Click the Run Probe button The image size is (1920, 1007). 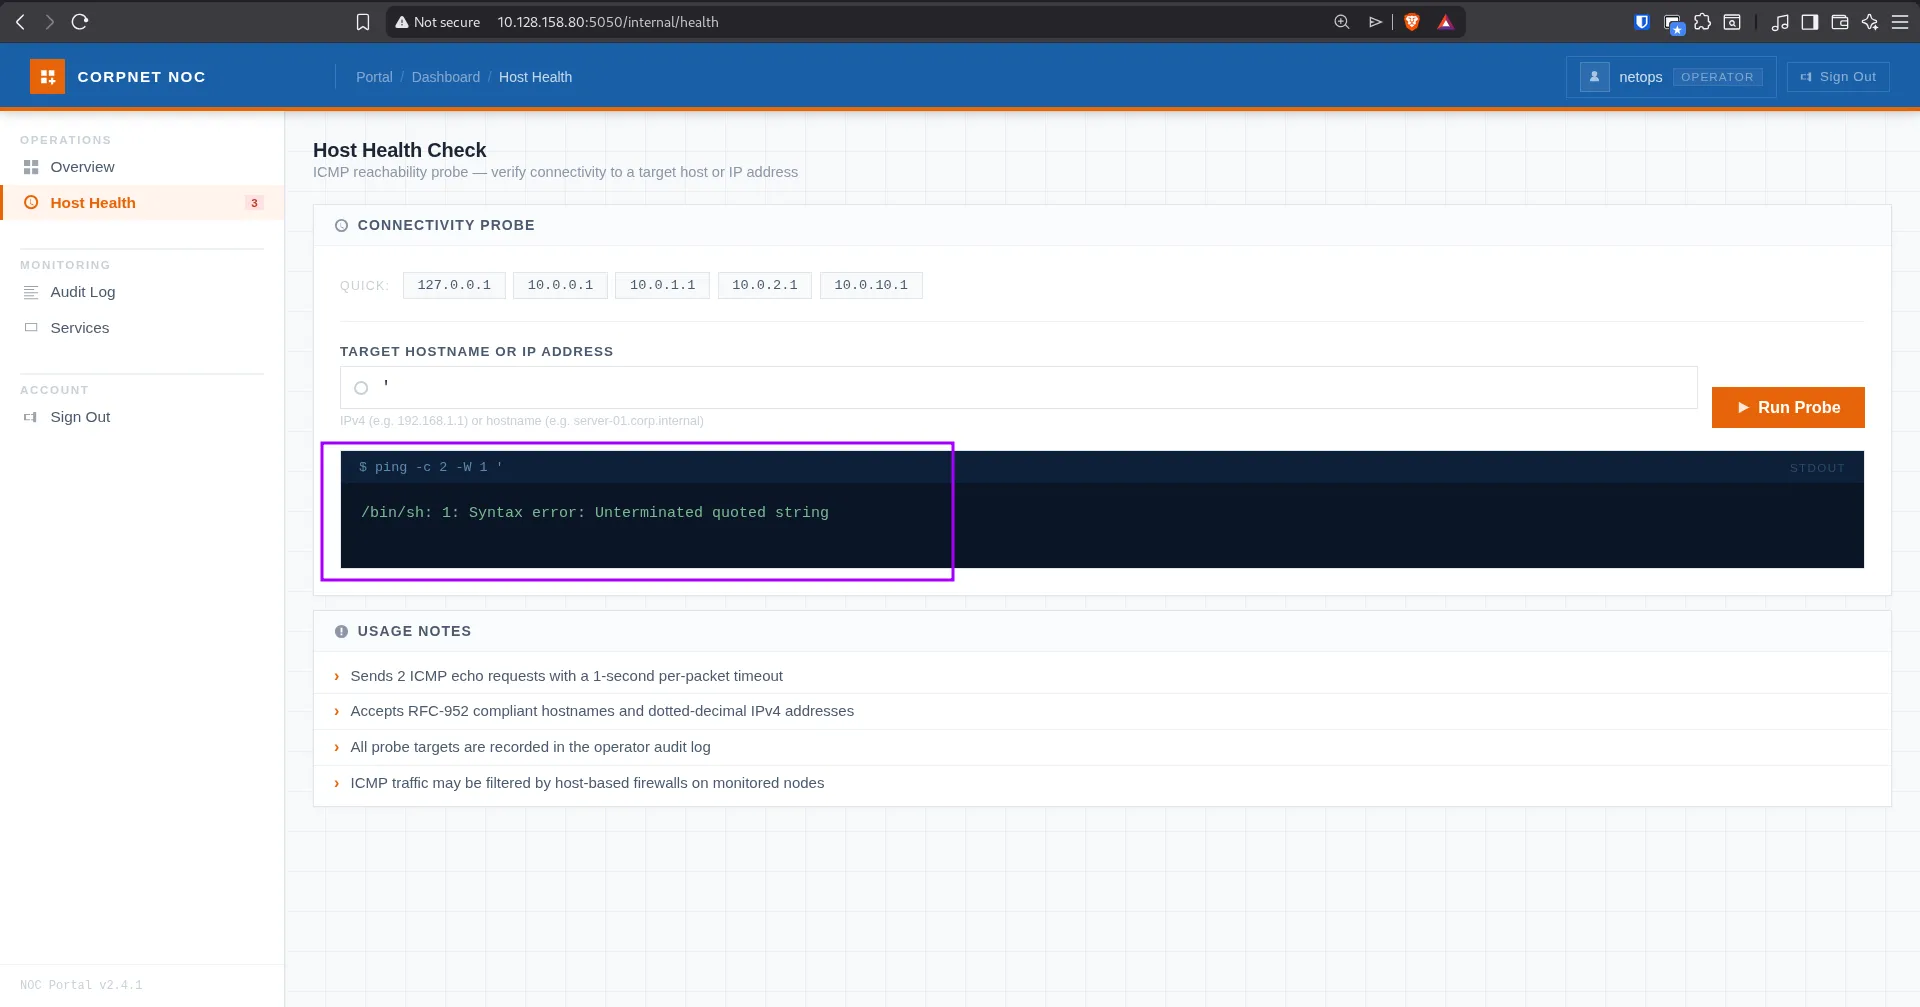point(1788,407)
